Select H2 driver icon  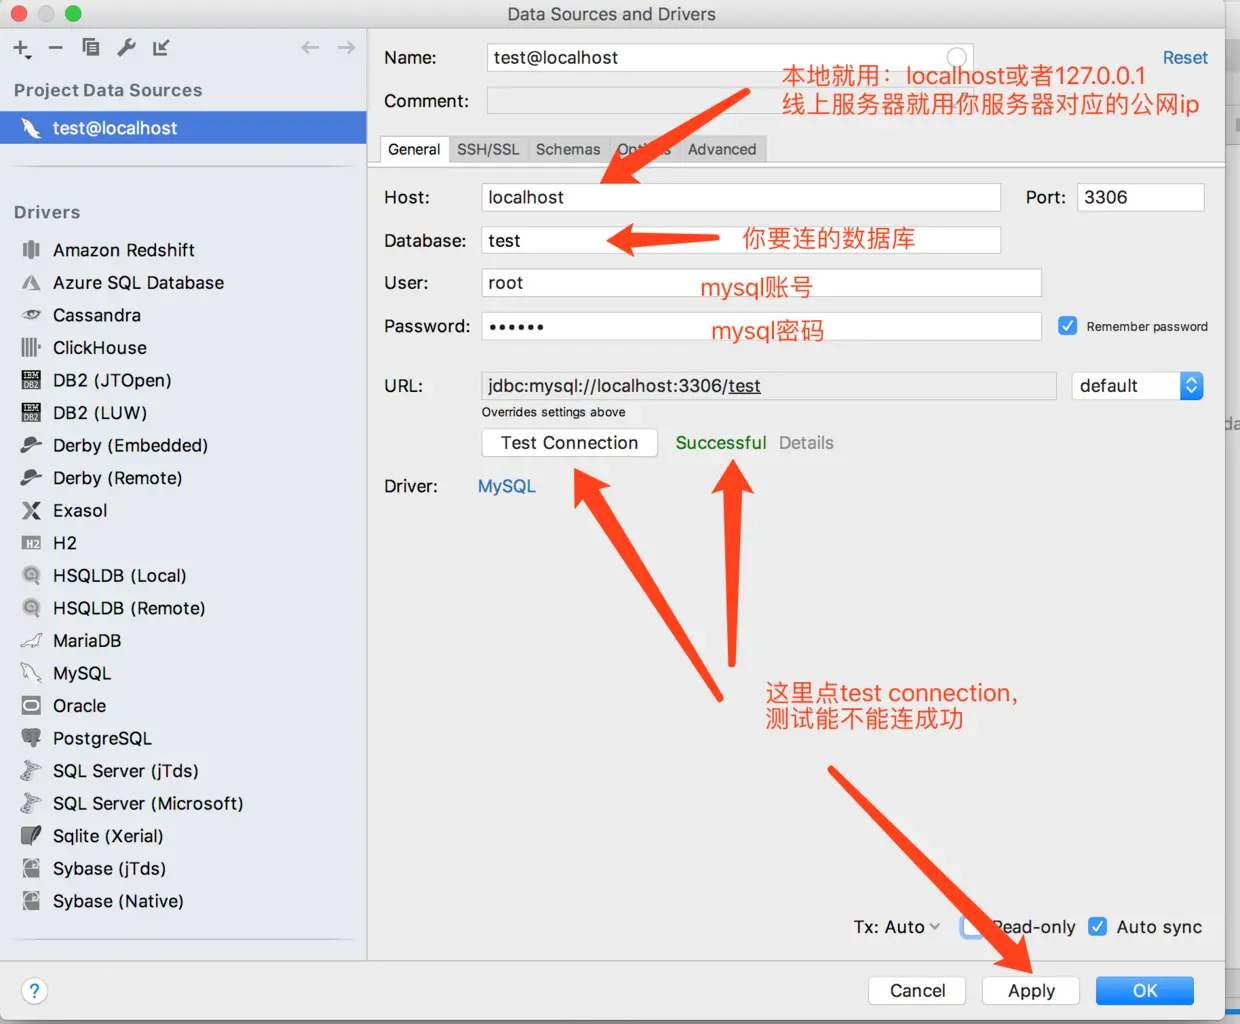click(x=32, y=543)
